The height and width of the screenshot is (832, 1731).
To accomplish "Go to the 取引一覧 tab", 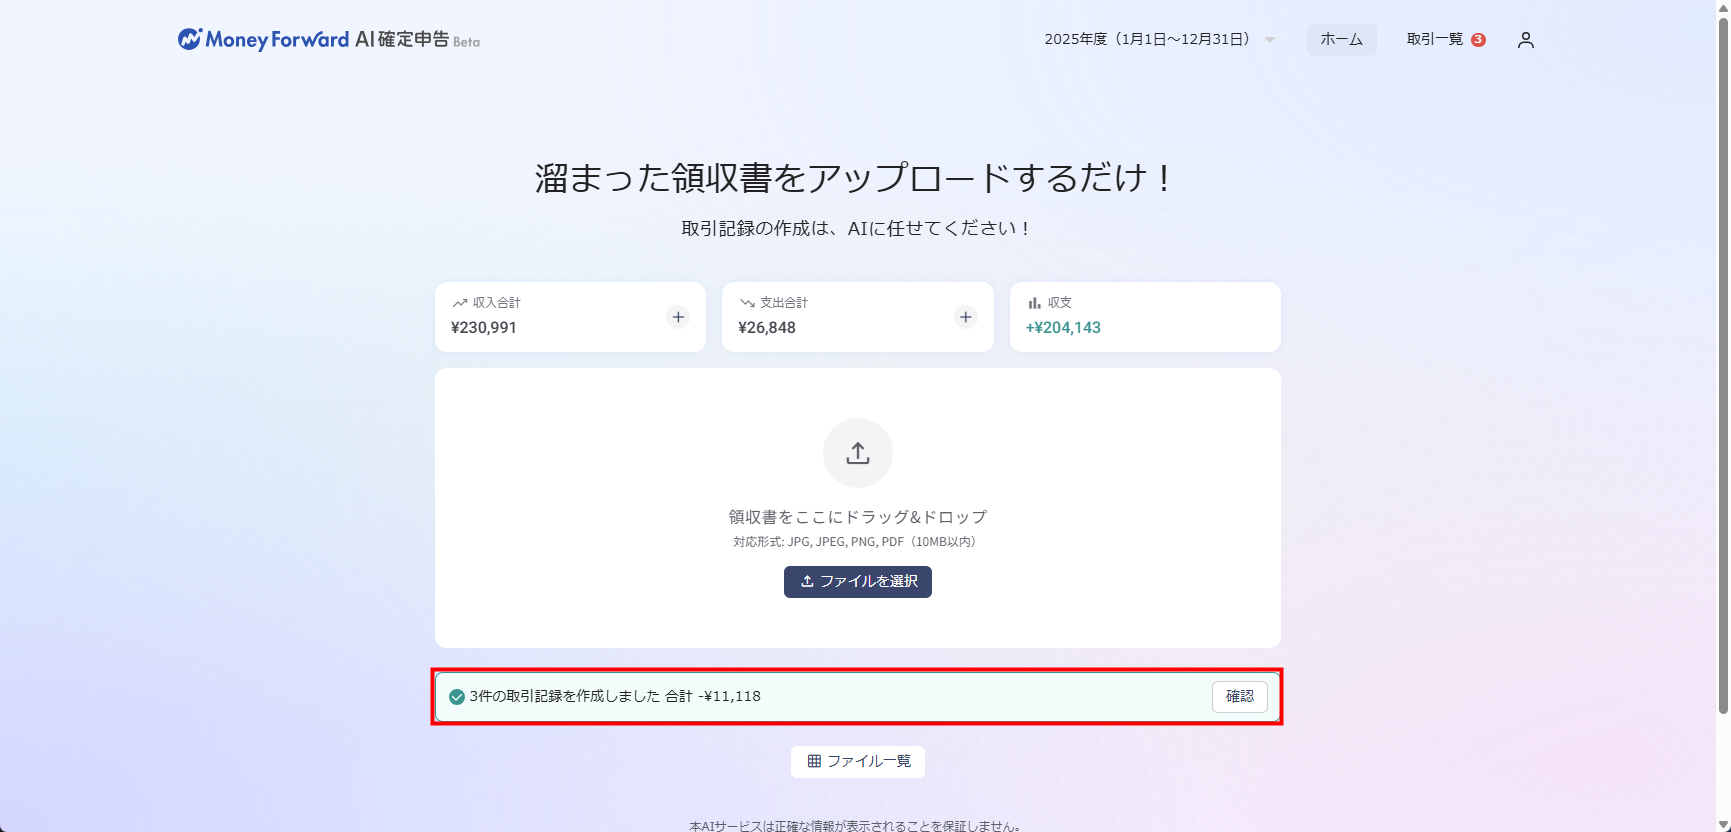I will (1434, 40).
